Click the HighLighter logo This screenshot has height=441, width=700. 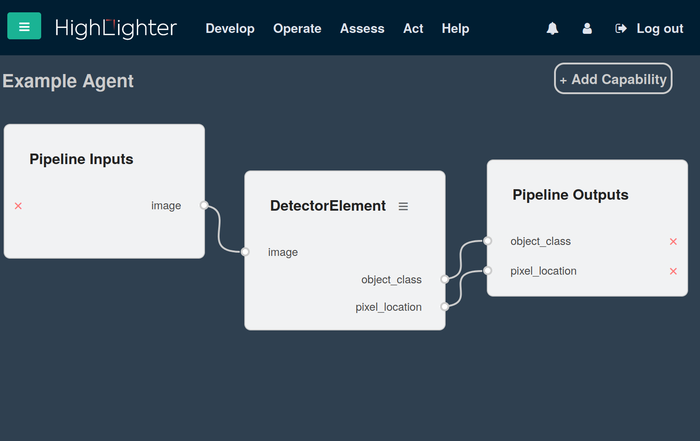(x=116, y=28)
